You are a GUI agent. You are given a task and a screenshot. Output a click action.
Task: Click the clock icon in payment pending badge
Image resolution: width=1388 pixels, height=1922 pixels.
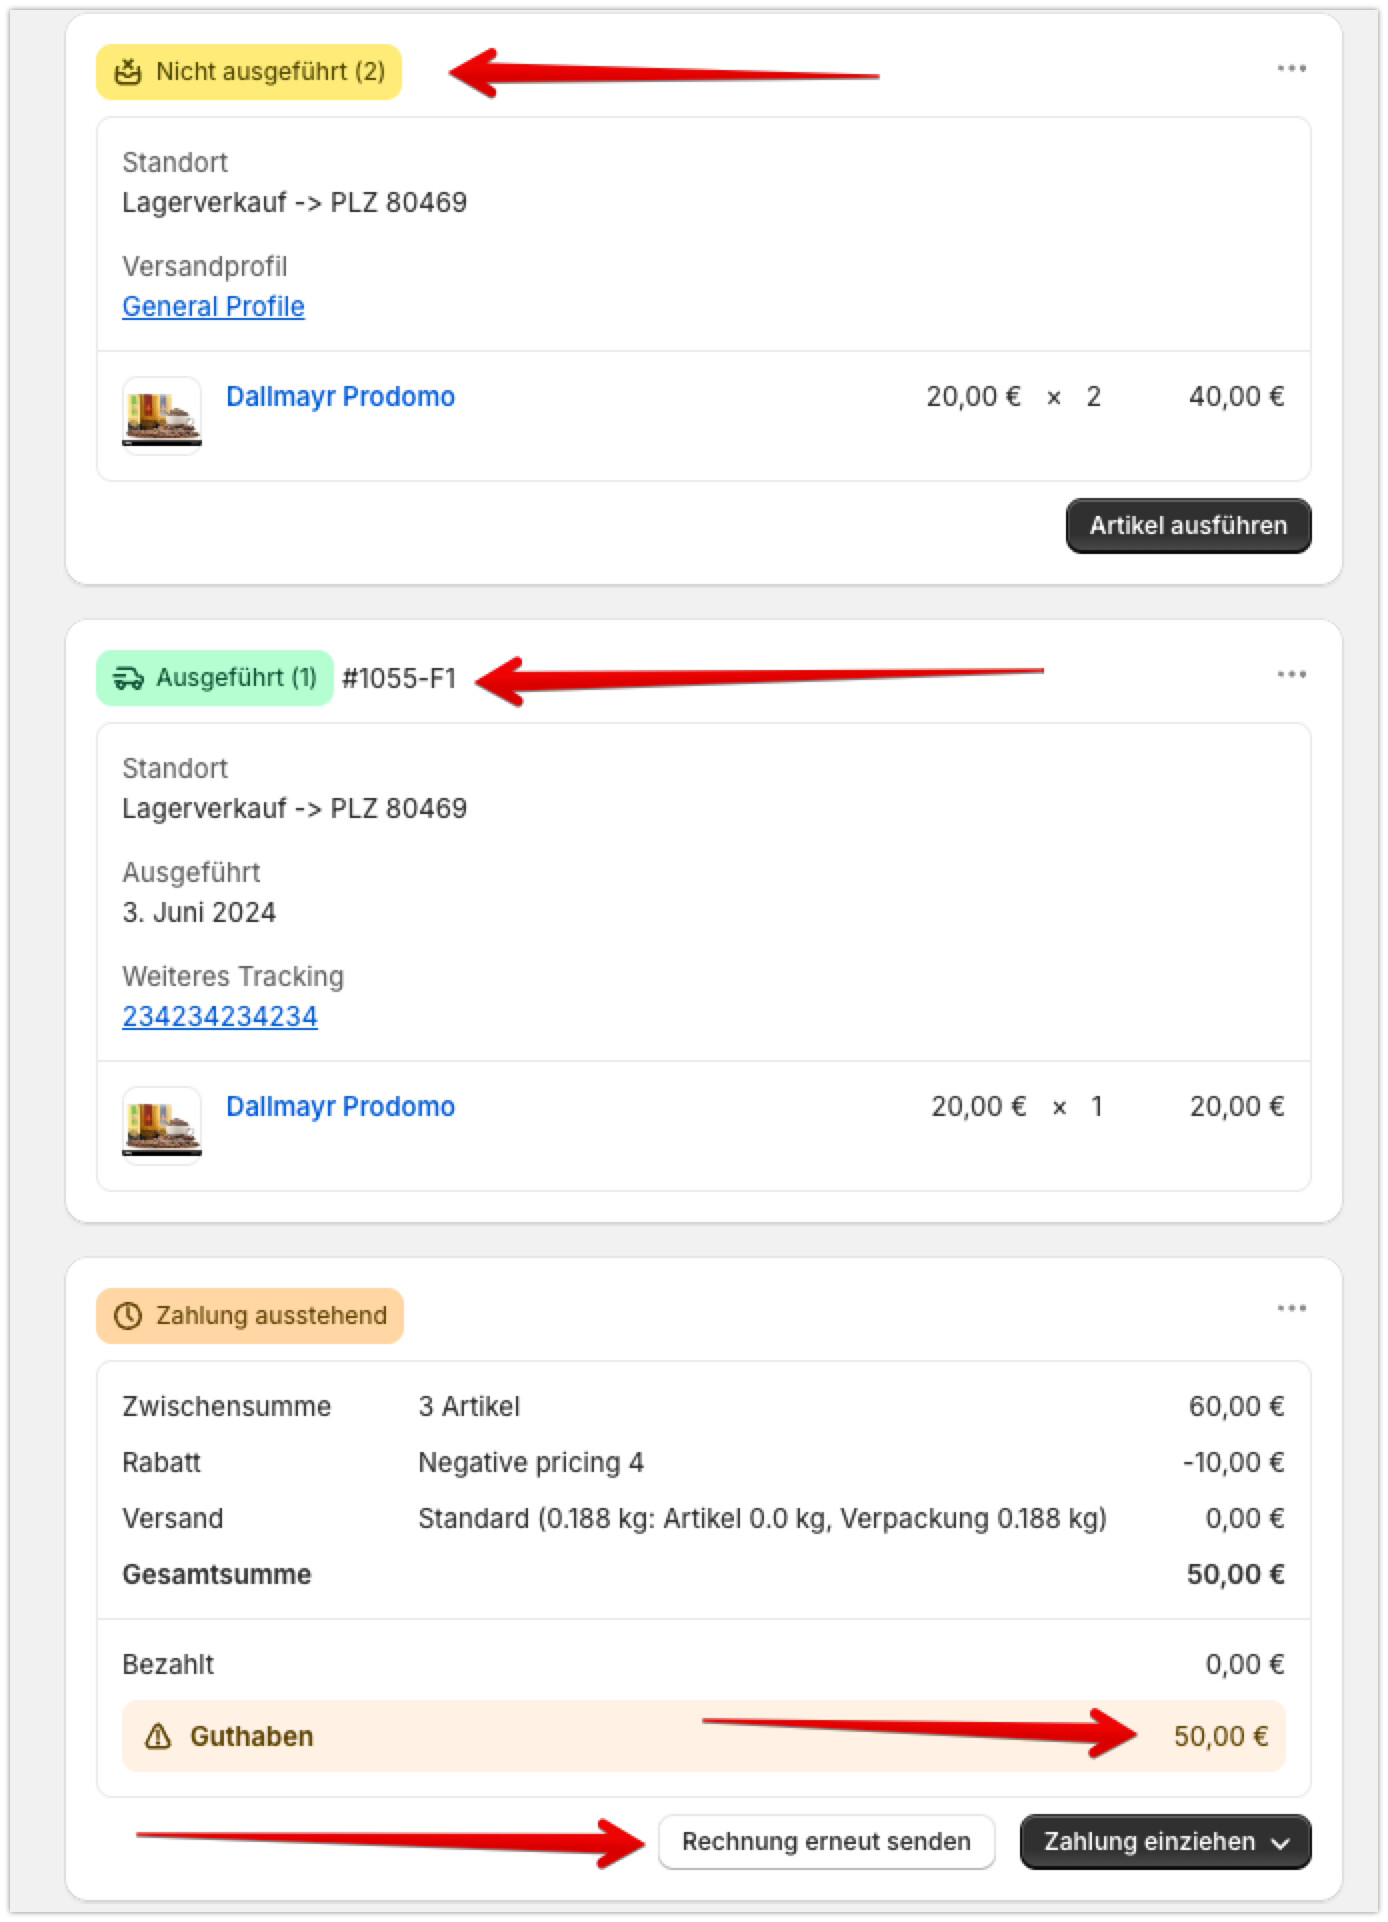pos(128,1316)
